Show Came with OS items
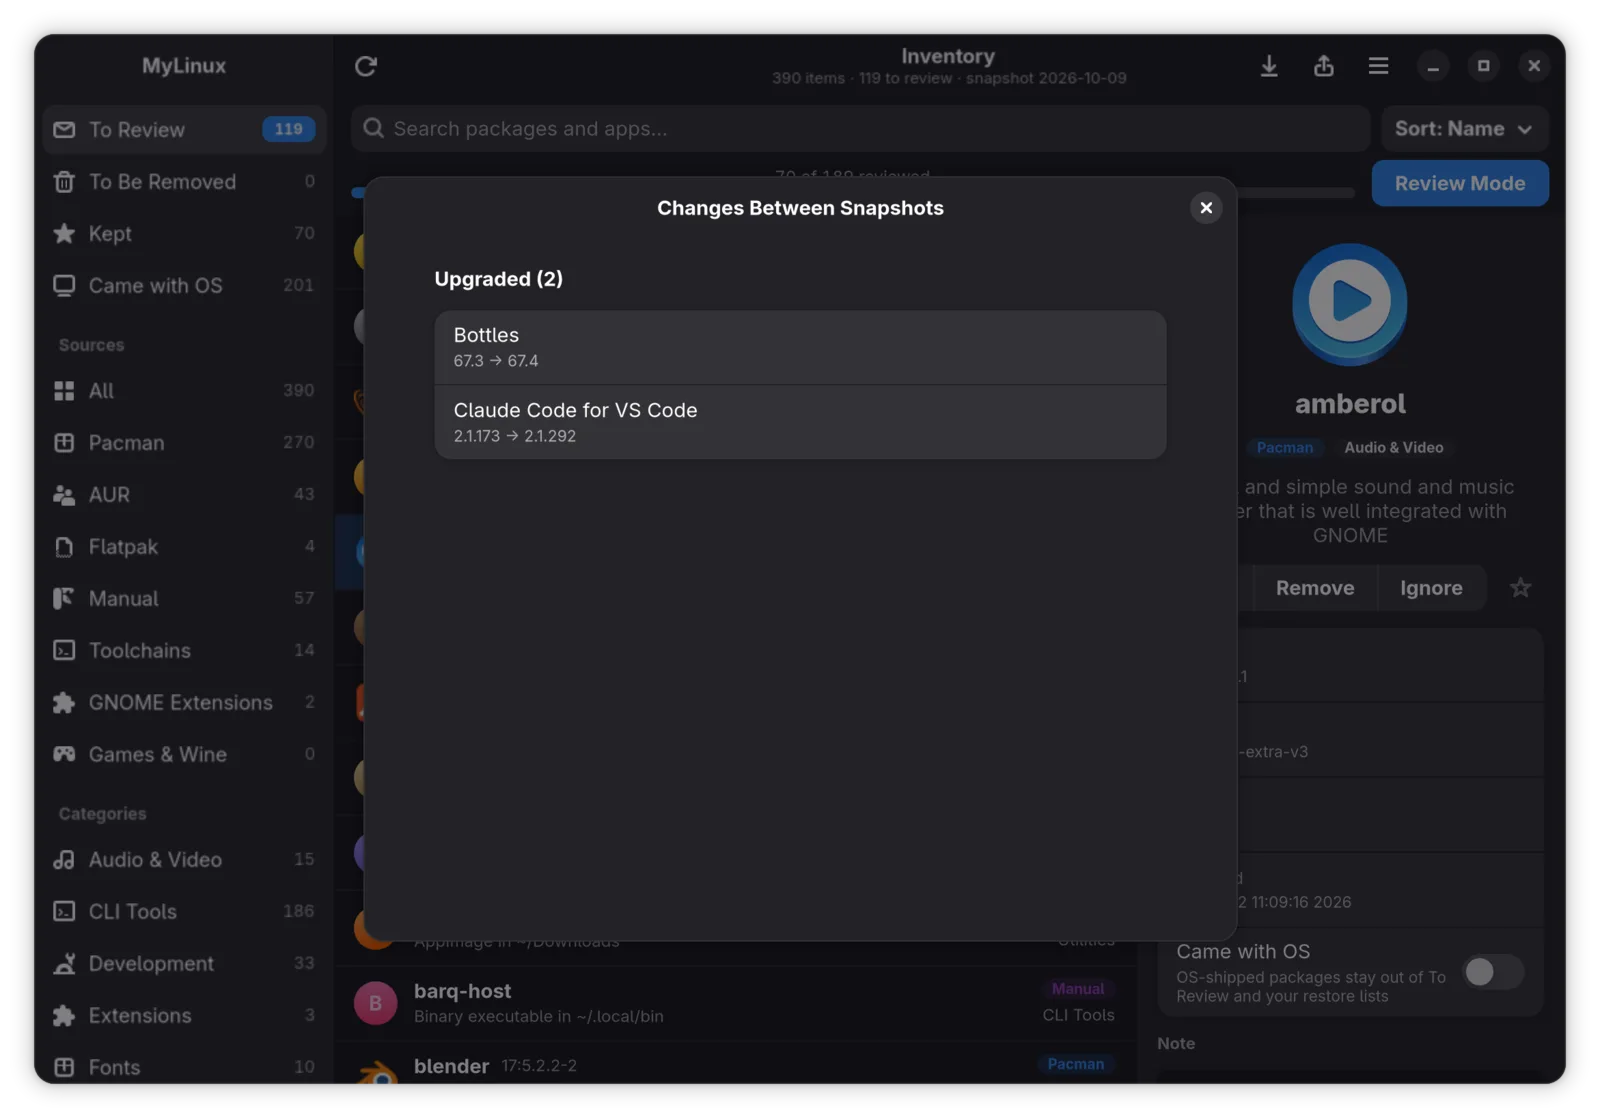1600x1118 pixels. pyautogui.click(x=184, y=286)
